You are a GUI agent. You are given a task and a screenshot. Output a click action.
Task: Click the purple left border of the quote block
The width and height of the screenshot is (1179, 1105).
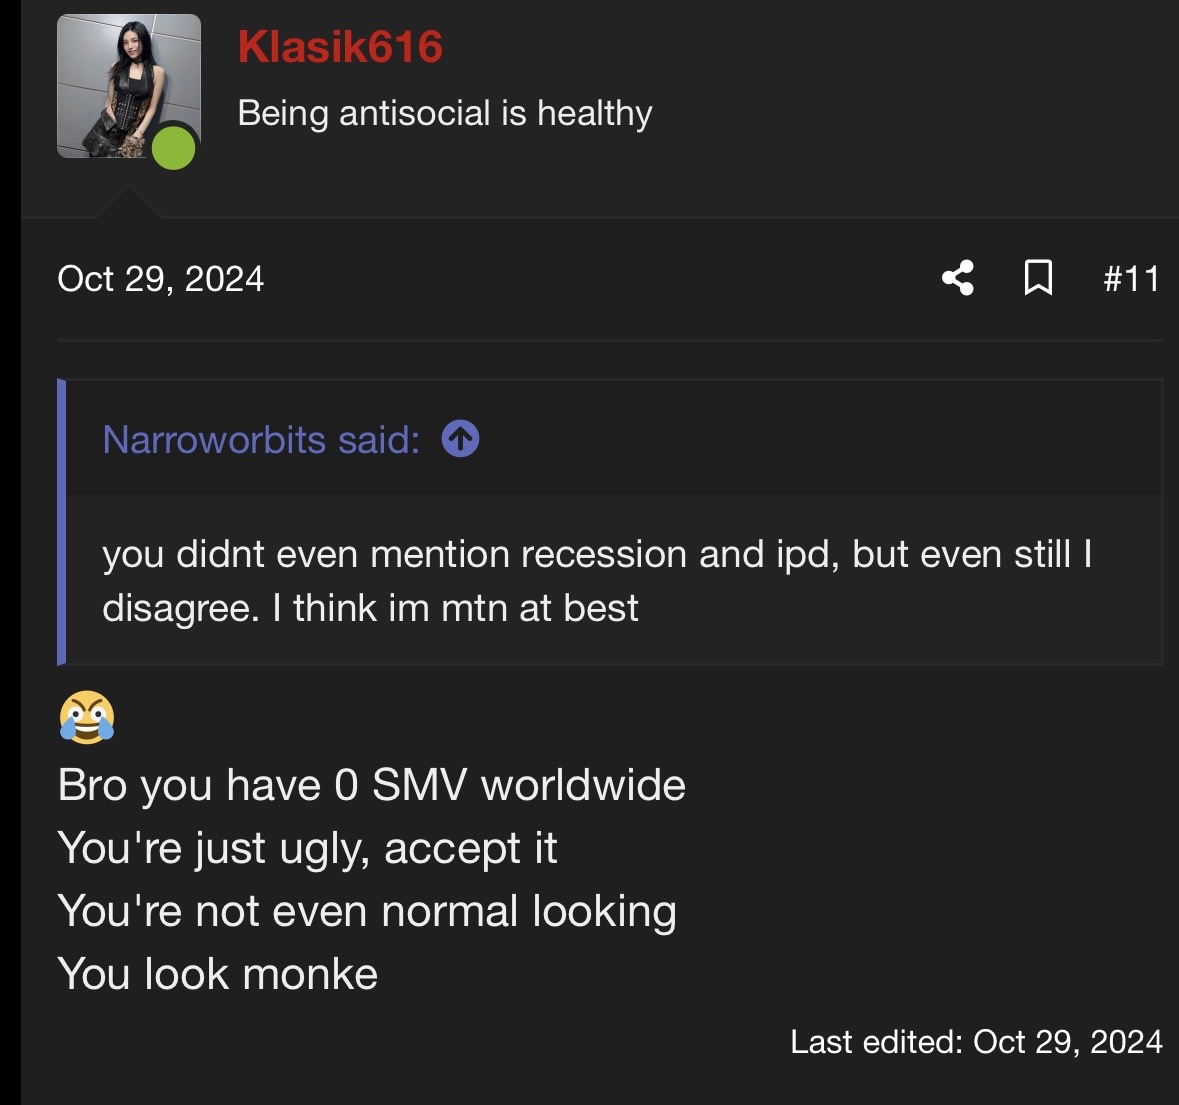pyautogui.click(x=62, y=522)
